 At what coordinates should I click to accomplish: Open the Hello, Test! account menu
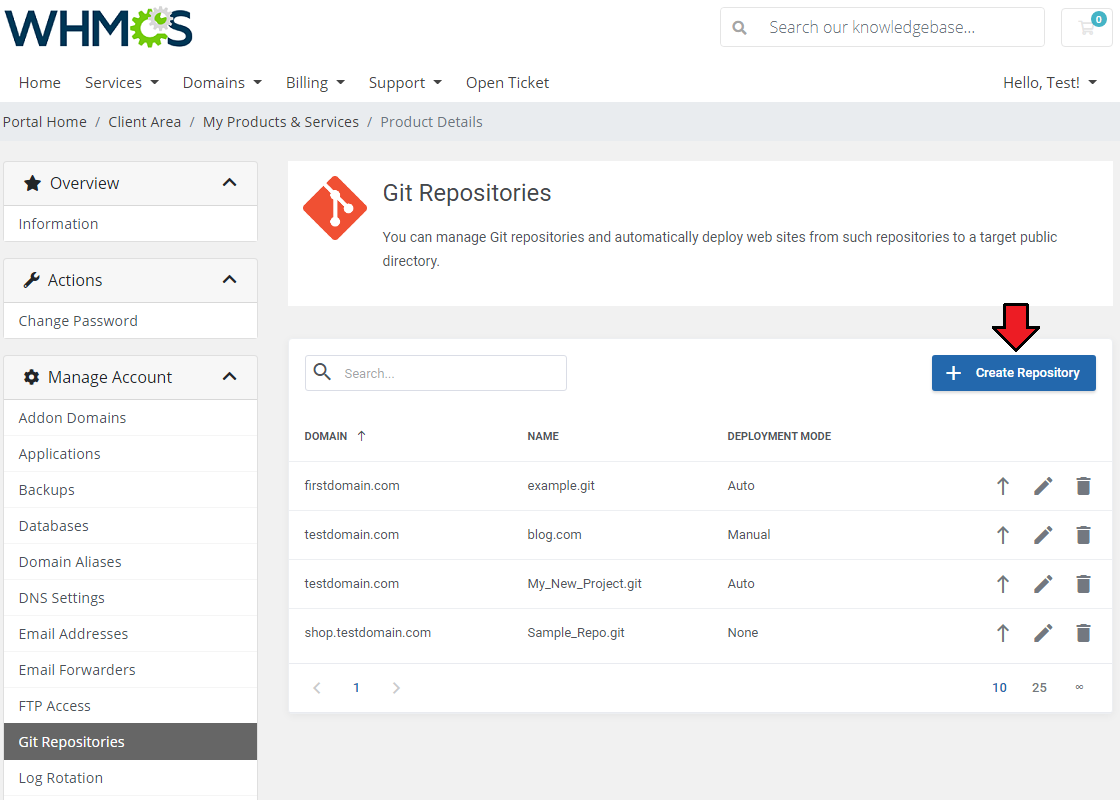tap(1050, 83)
